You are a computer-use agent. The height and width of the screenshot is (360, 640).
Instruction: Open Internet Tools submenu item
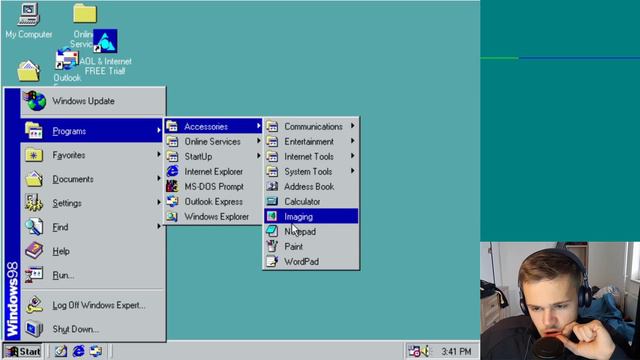pos(311,156)
